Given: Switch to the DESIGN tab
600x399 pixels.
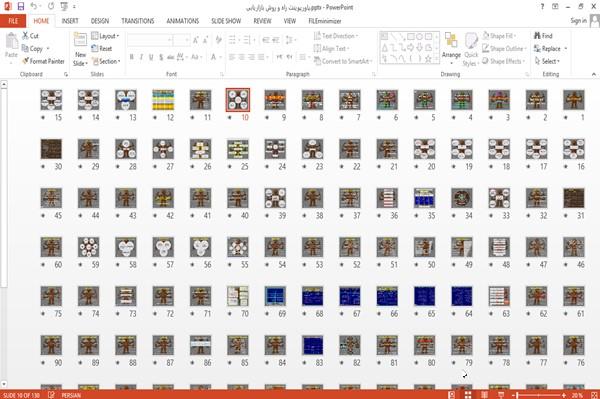Looking at the screenshot, I should coord(99,21).
